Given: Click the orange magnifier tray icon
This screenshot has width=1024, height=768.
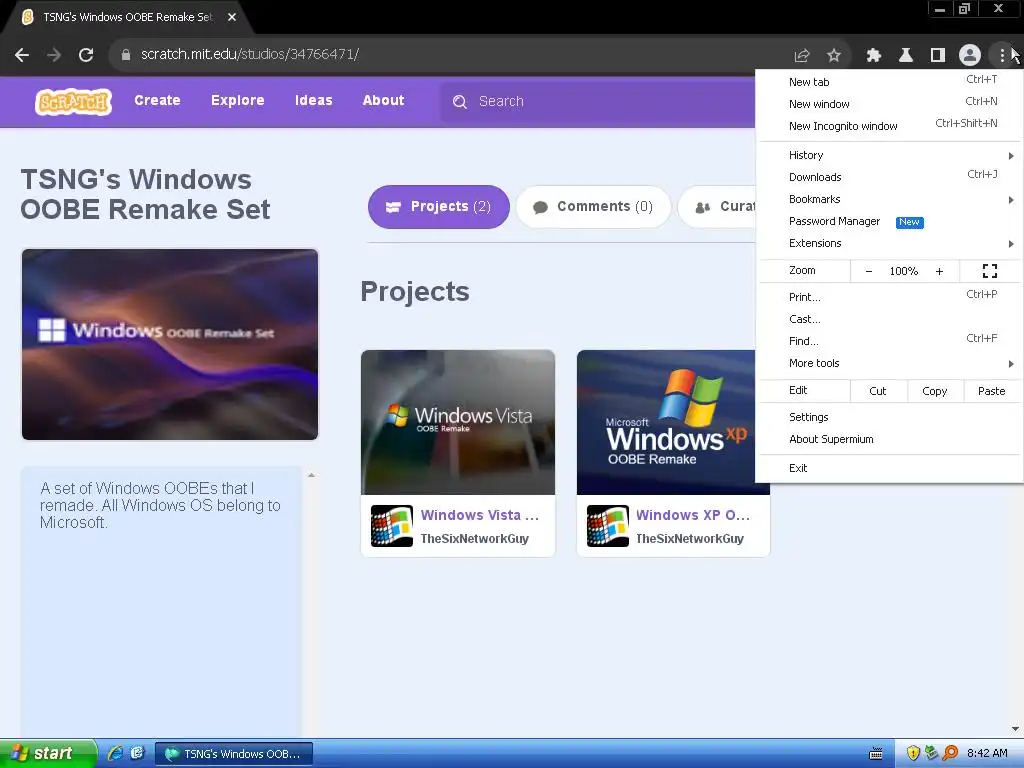Looking at the screenshot, I should pos(950,753).
